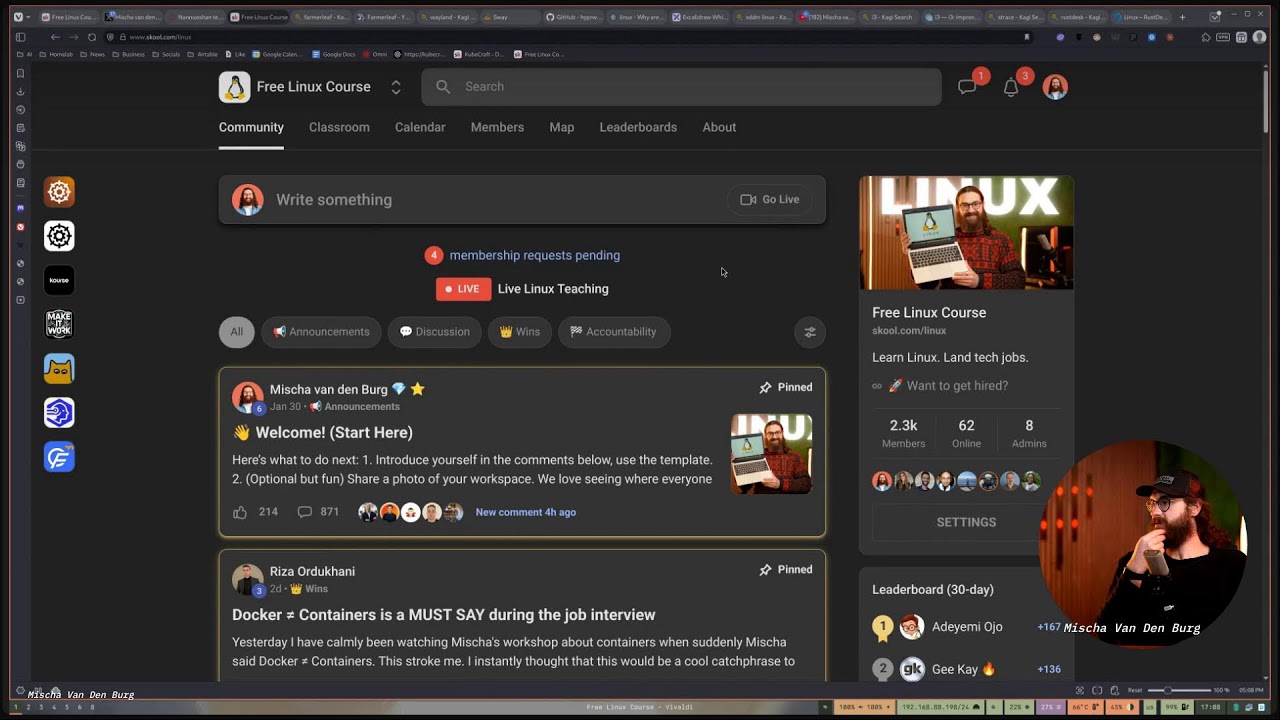This screenshot has width=1280, height=720.
Task: Go back to previous page
Action: [x=55, y=37]
